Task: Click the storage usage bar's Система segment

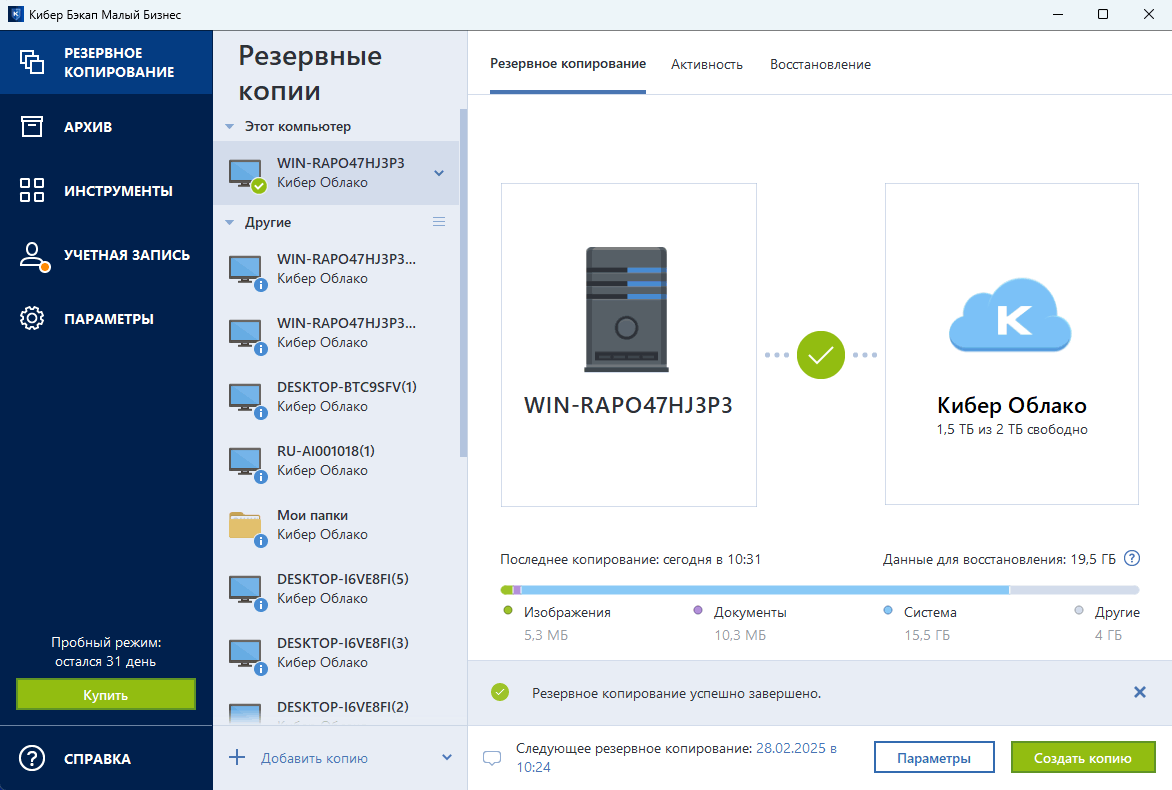Action: pos(765,590)
